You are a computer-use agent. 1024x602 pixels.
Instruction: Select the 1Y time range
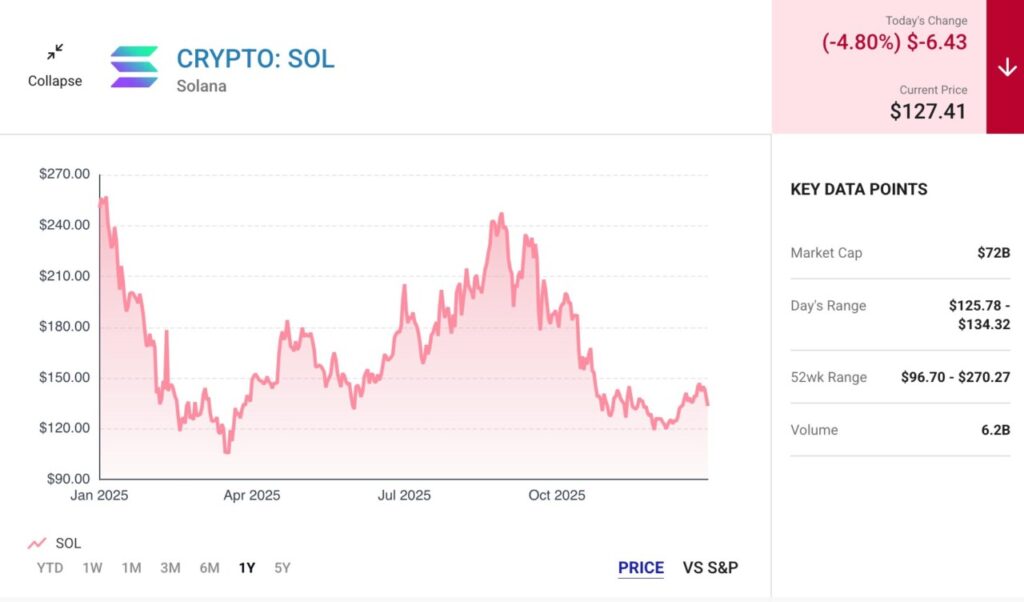247,568
